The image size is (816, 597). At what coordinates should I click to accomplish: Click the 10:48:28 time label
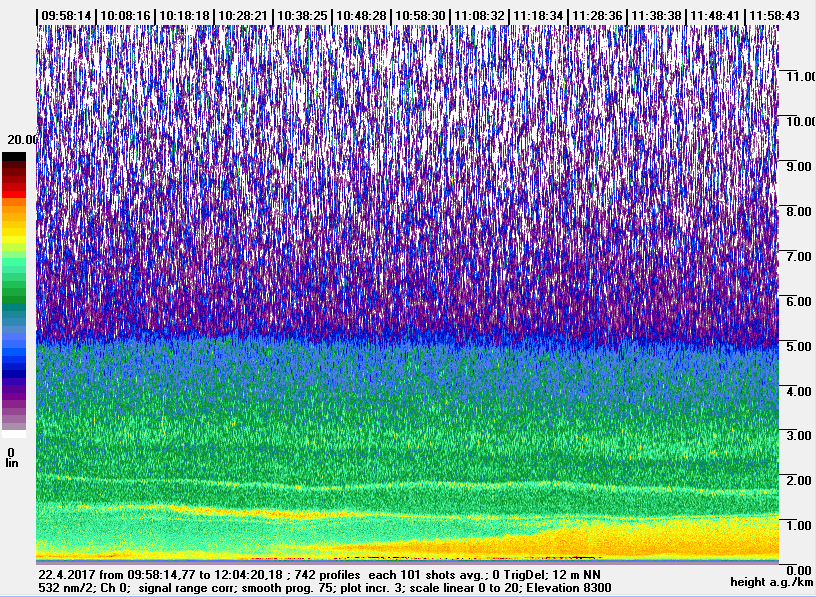[x=361, y=16]
